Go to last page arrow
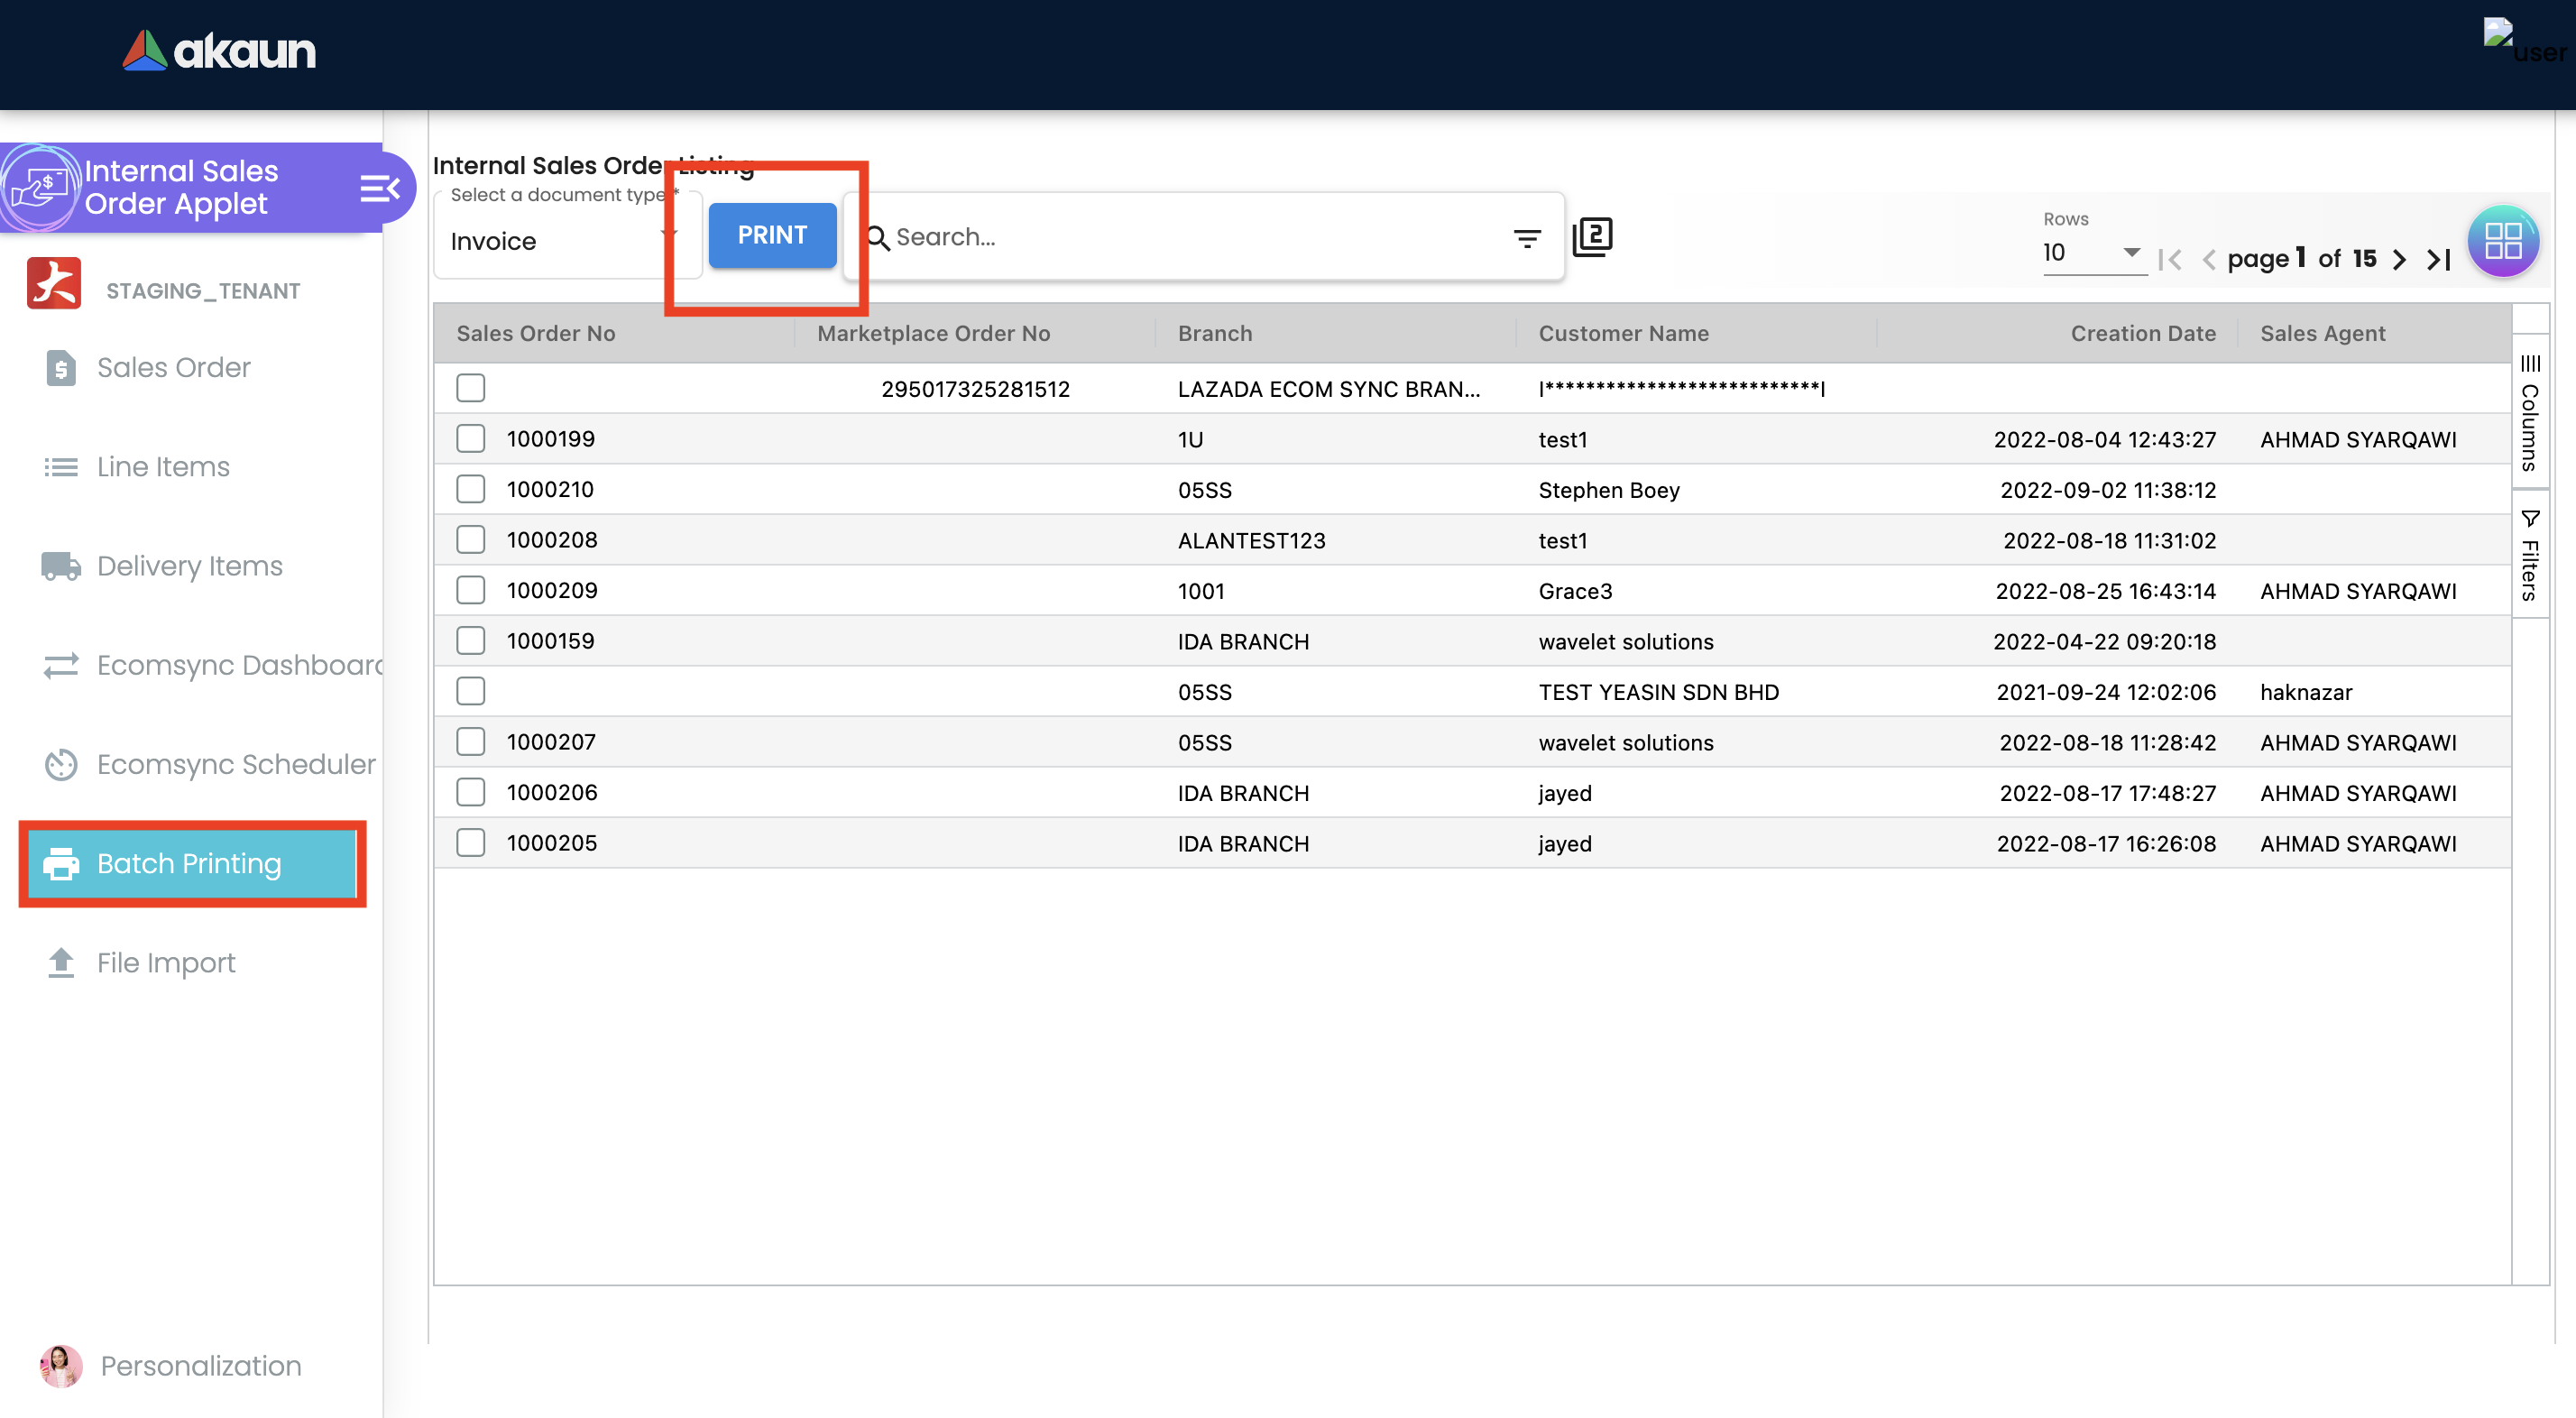The width and height of the screenshot is (2576, 1418). pos(2439,260)
